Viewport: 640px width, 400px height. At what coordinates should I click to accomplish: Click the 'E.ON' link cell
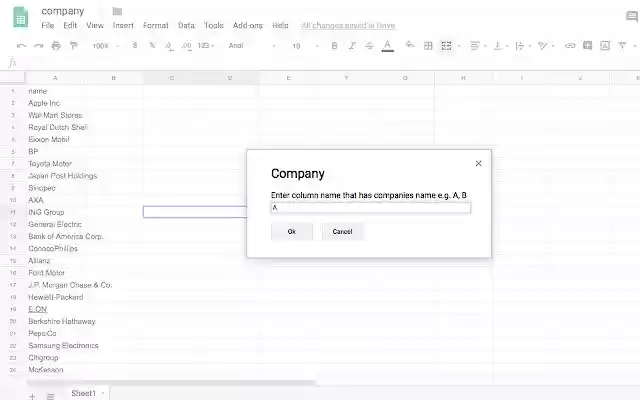[x=38, y=309]
